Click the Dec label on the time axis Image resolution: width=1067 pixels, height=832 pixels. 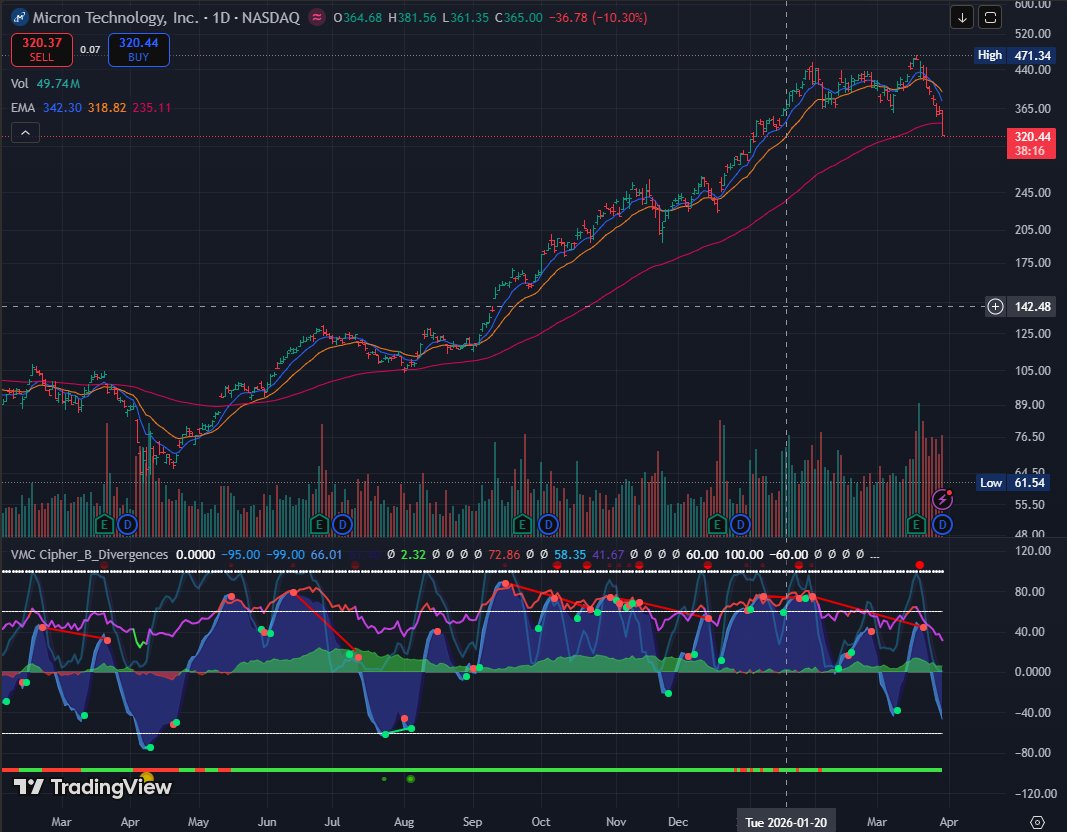[x=678, y=822]
